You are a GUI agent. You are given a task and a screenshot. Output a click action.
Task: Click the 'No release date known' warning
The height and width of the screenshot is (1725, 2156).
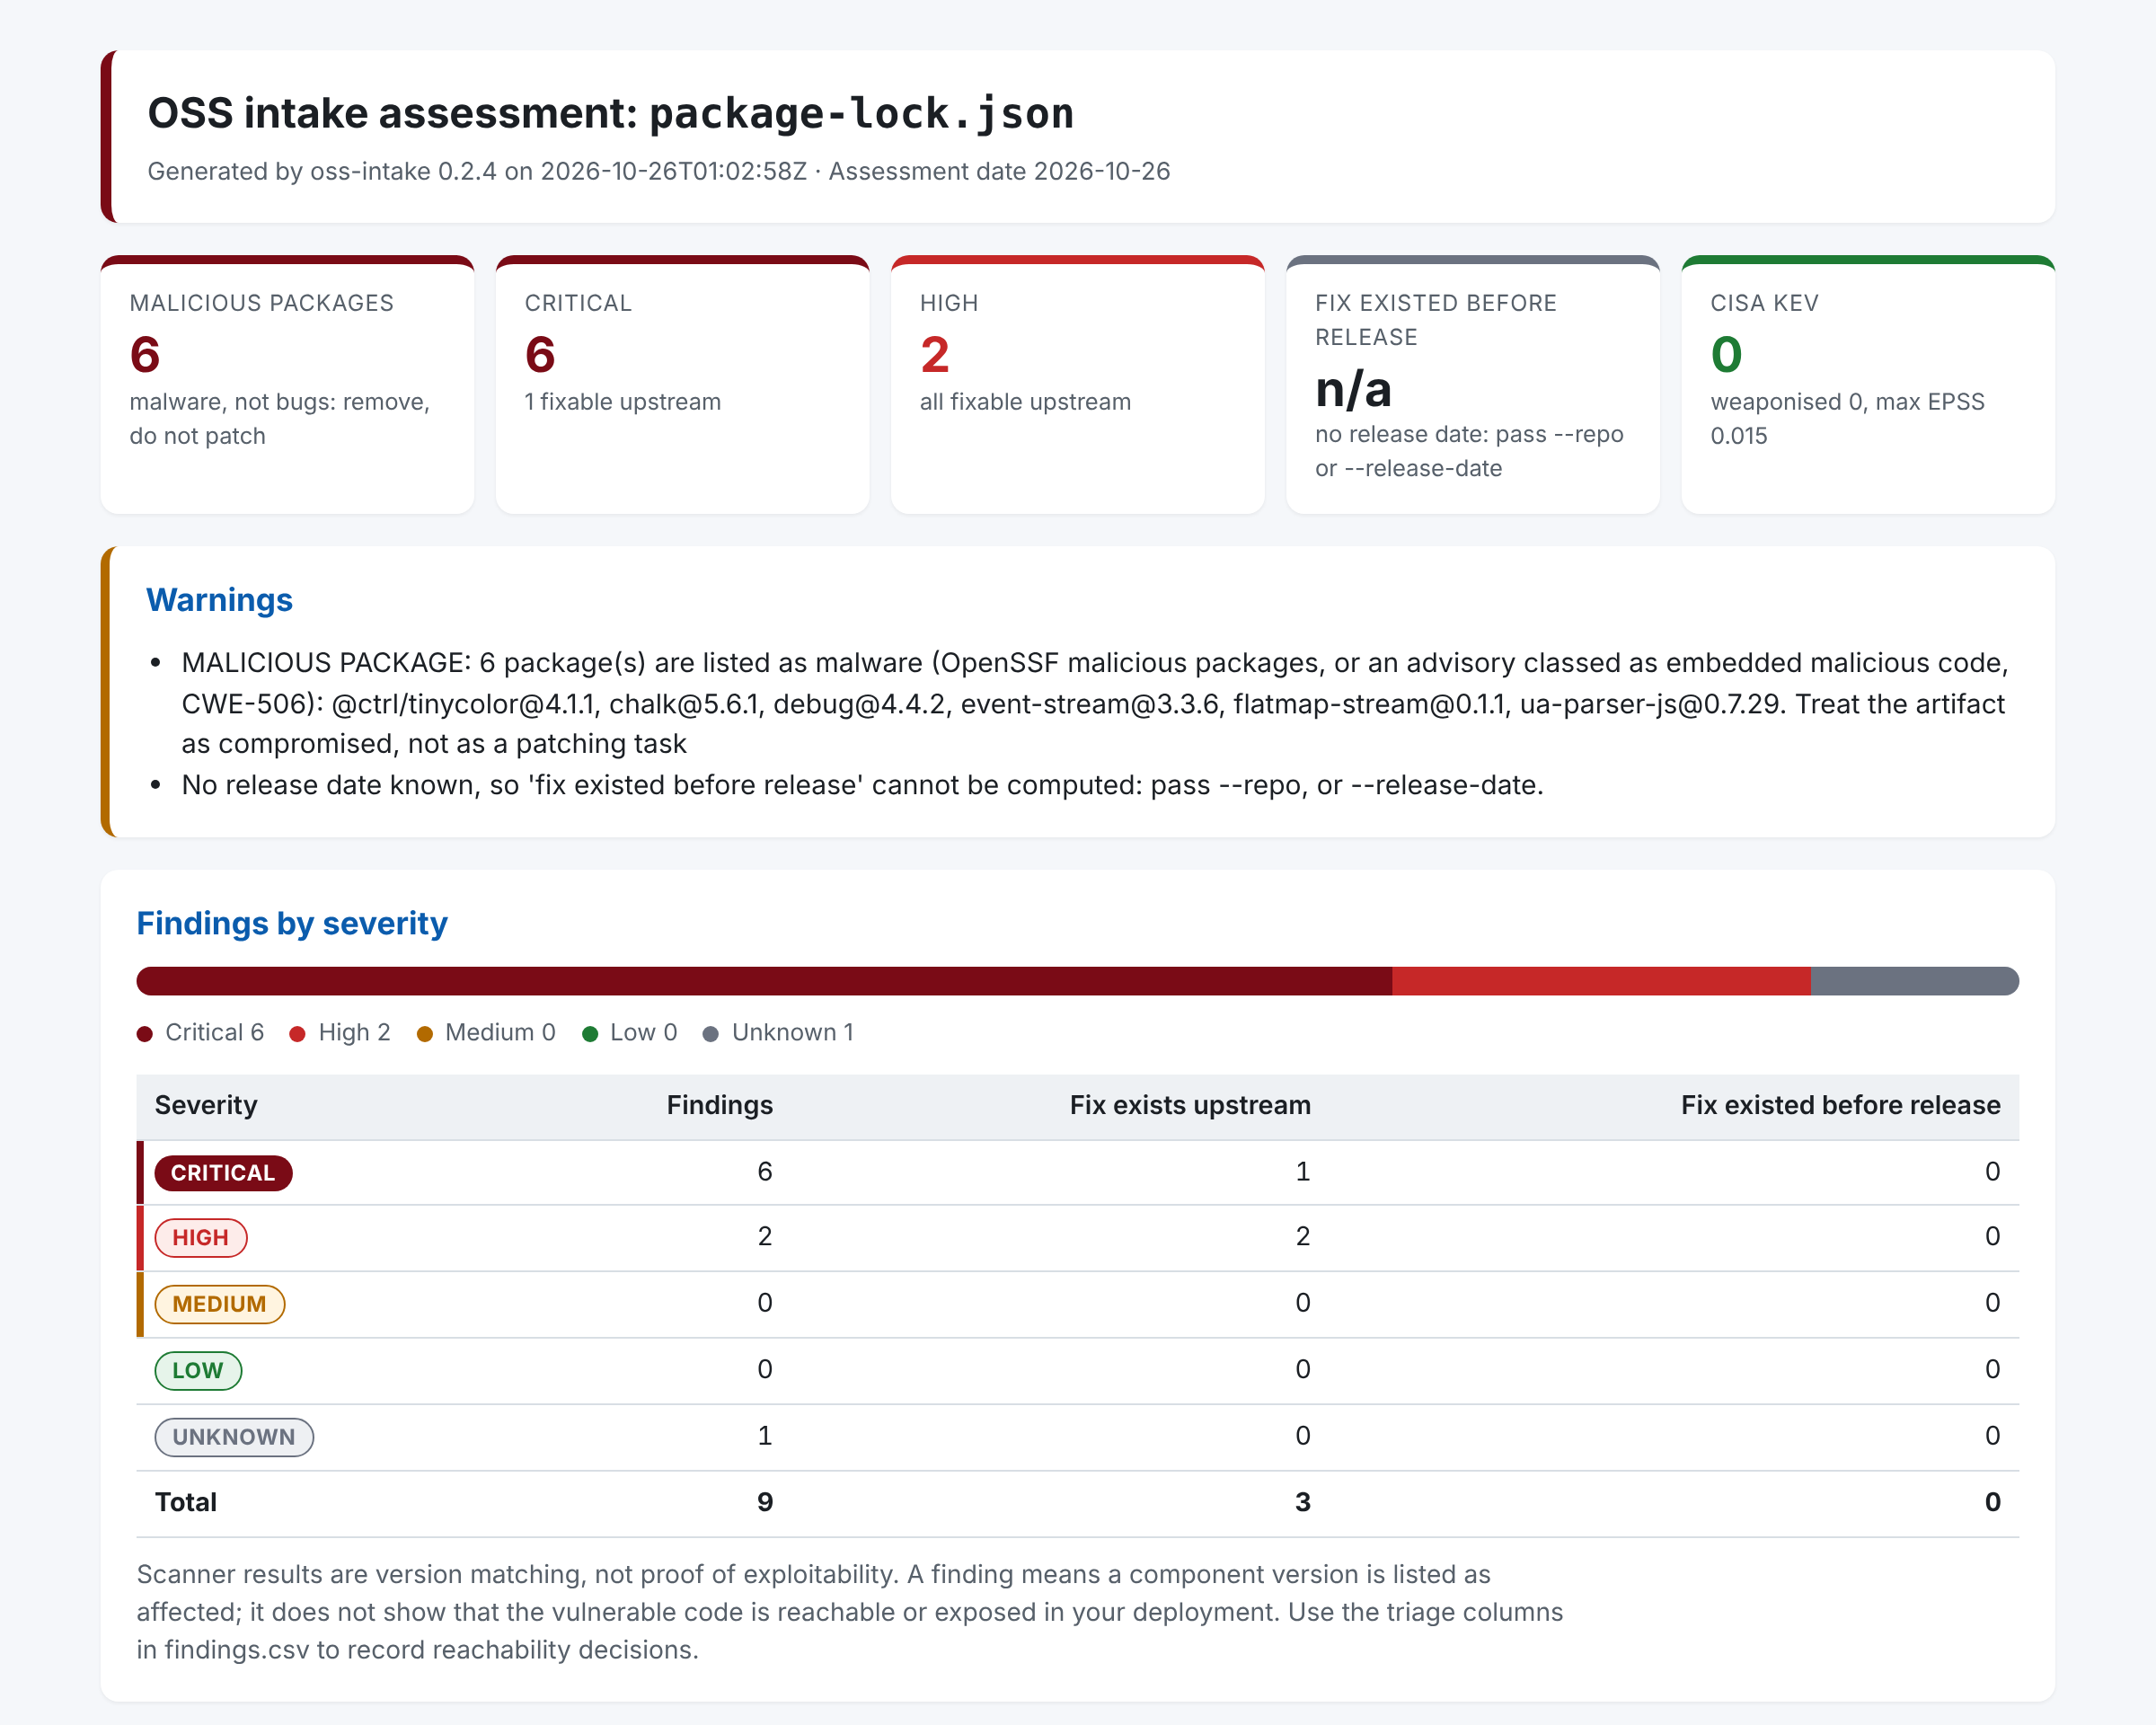point(863,785)
